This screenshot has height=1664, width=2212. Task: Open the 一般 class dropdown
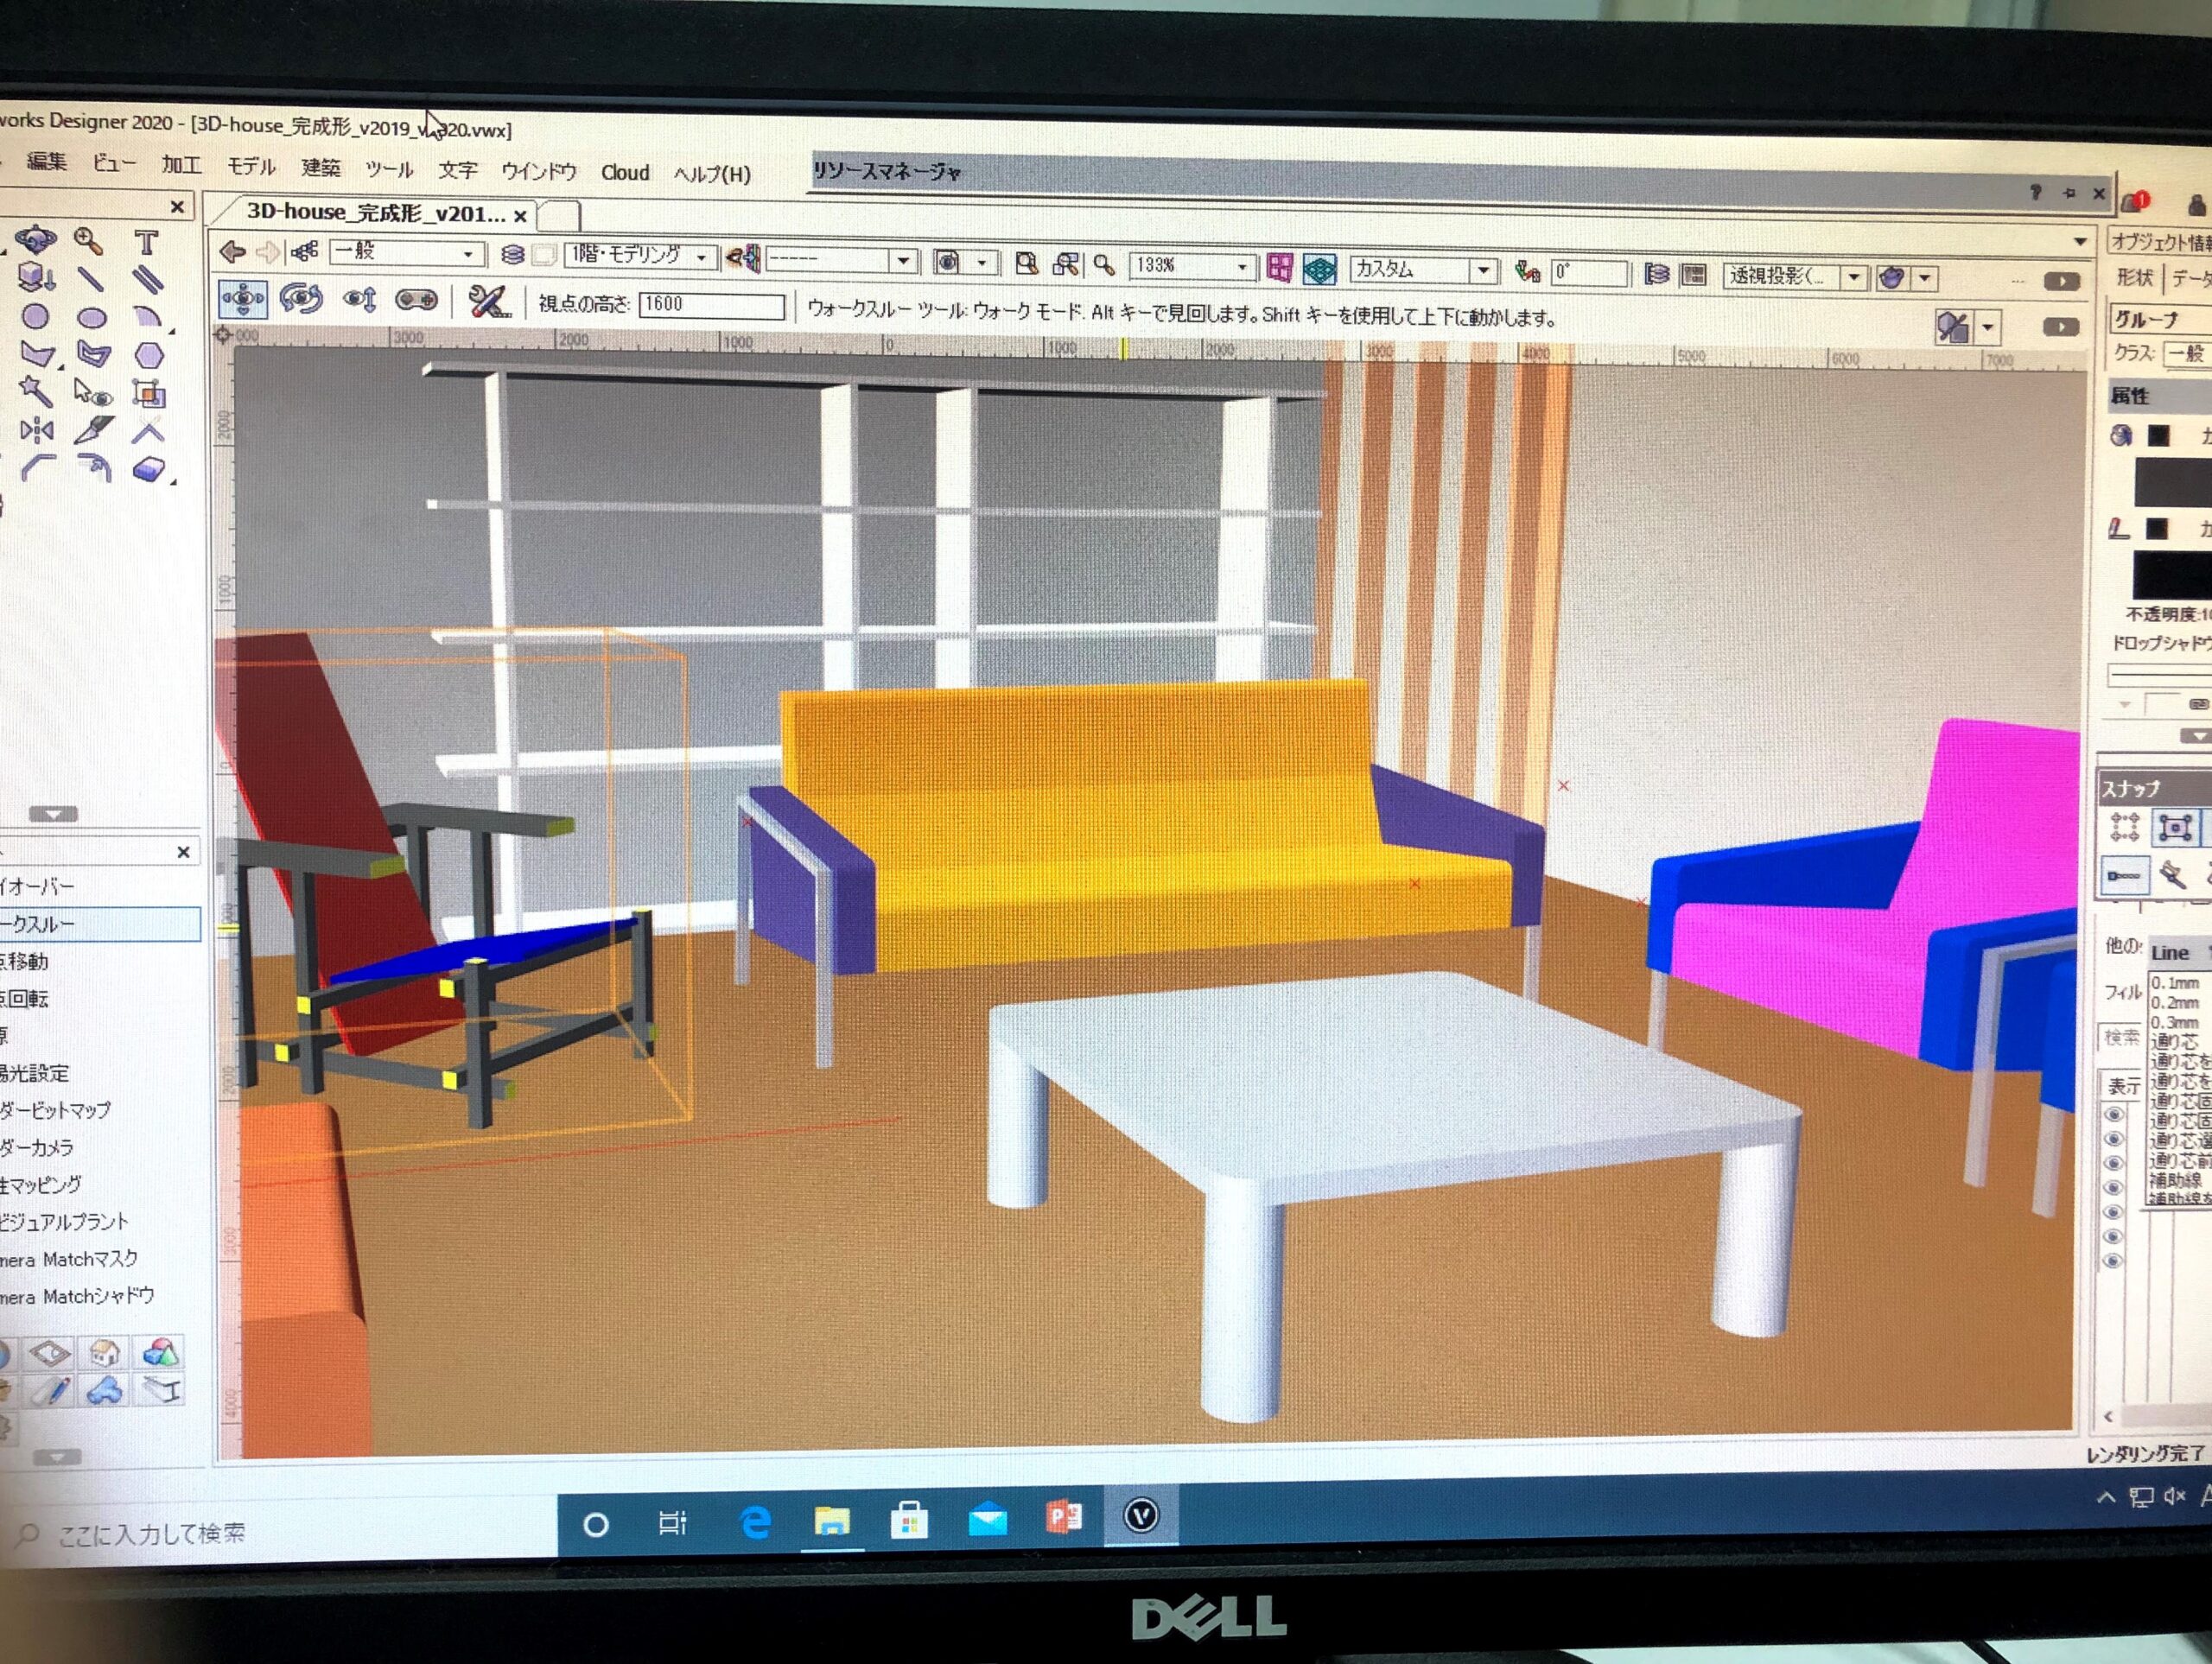[x=467, y=255]
